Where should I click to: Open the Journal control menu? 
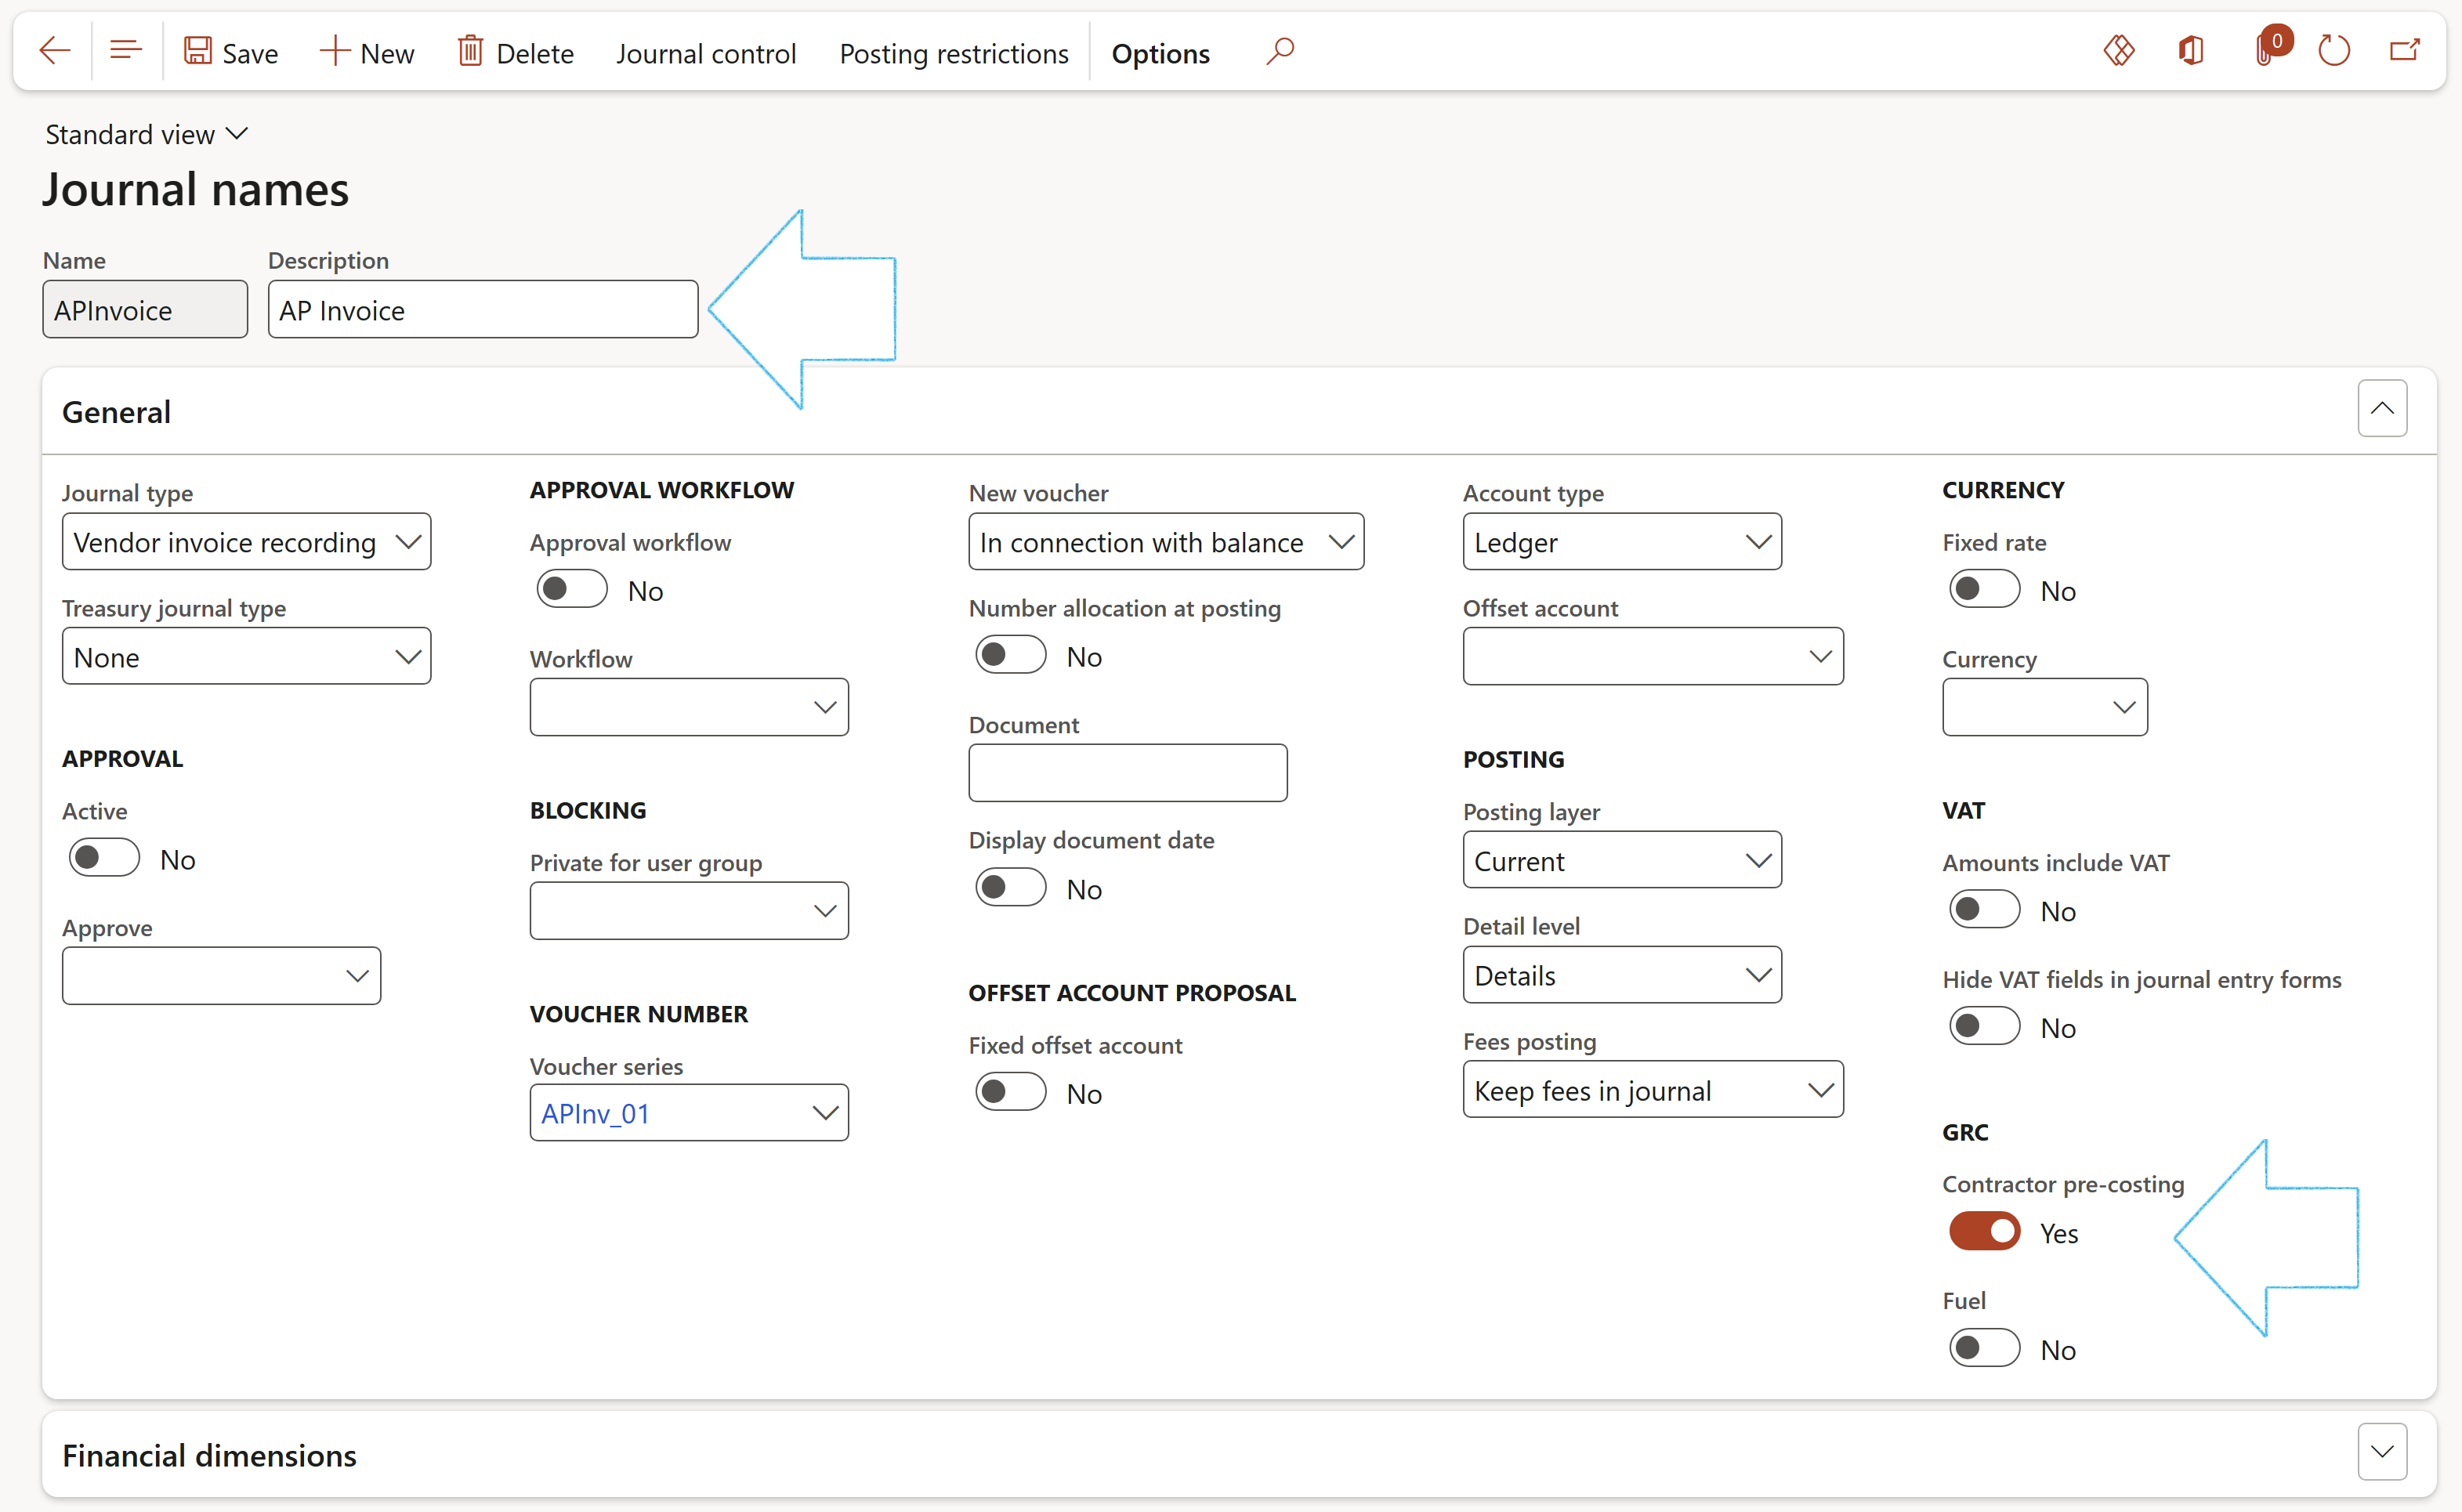pos(706,53)
